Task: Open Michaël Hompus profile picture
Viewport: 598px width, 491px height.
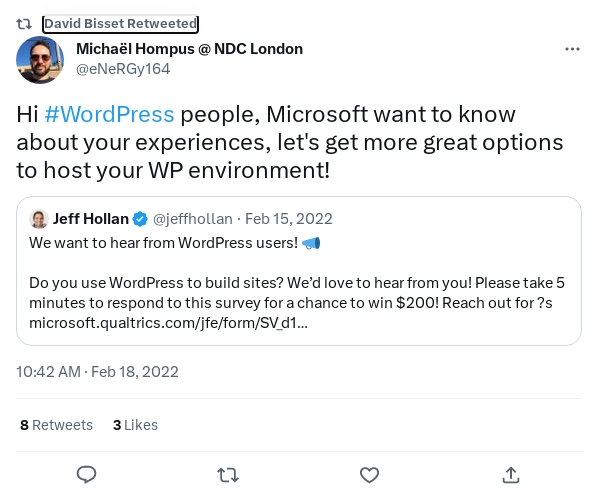Action: (x=40, y=60)
